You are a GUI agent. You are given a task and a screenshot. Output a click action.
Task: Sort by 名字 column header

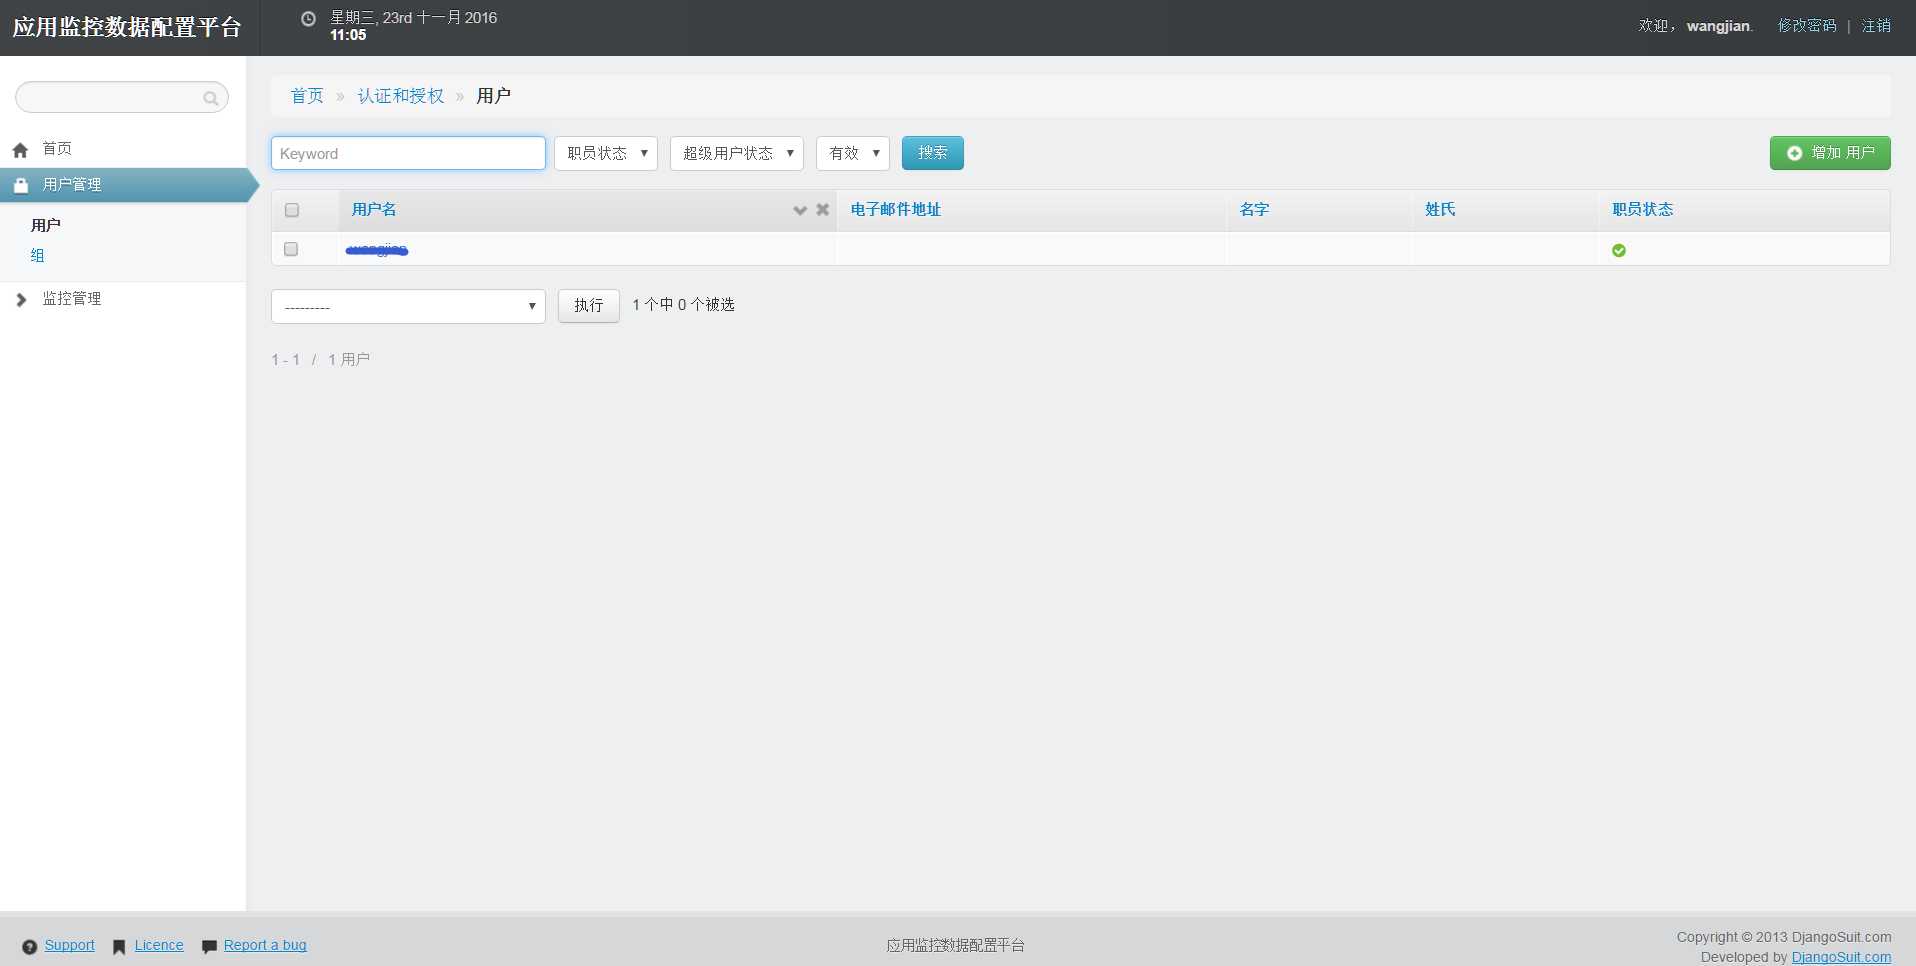coord(1254,210)
